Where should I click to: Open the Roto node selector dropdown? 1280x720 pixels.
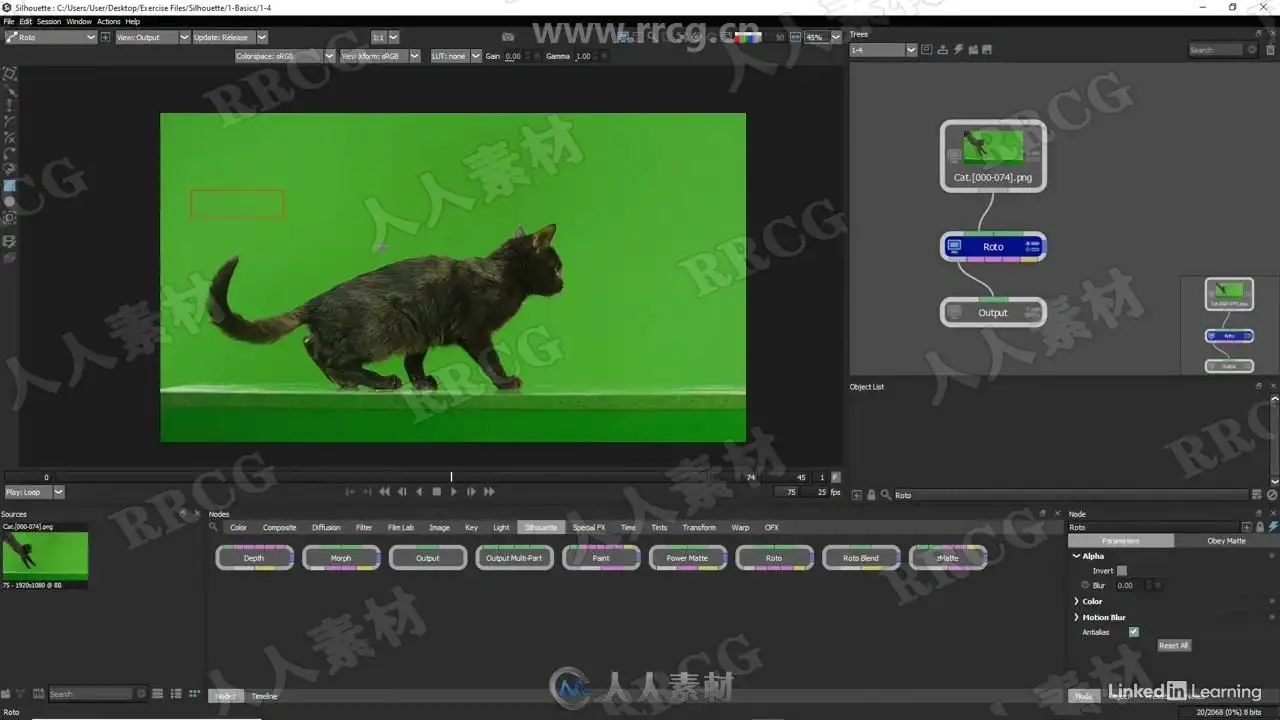click(x=51, y=37)
